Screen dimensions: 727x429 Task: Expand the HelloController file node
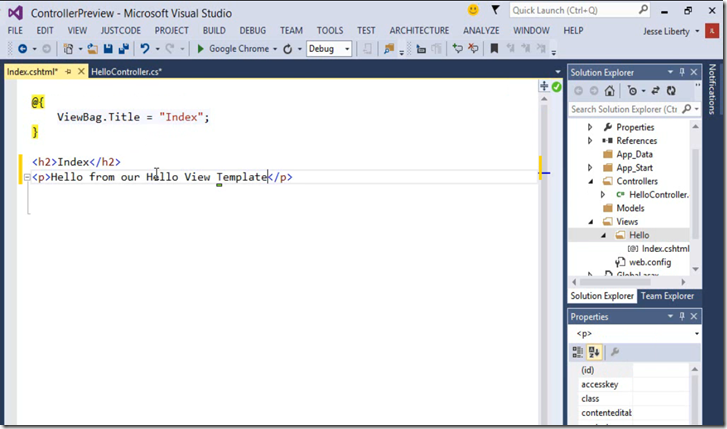(603, 195)
